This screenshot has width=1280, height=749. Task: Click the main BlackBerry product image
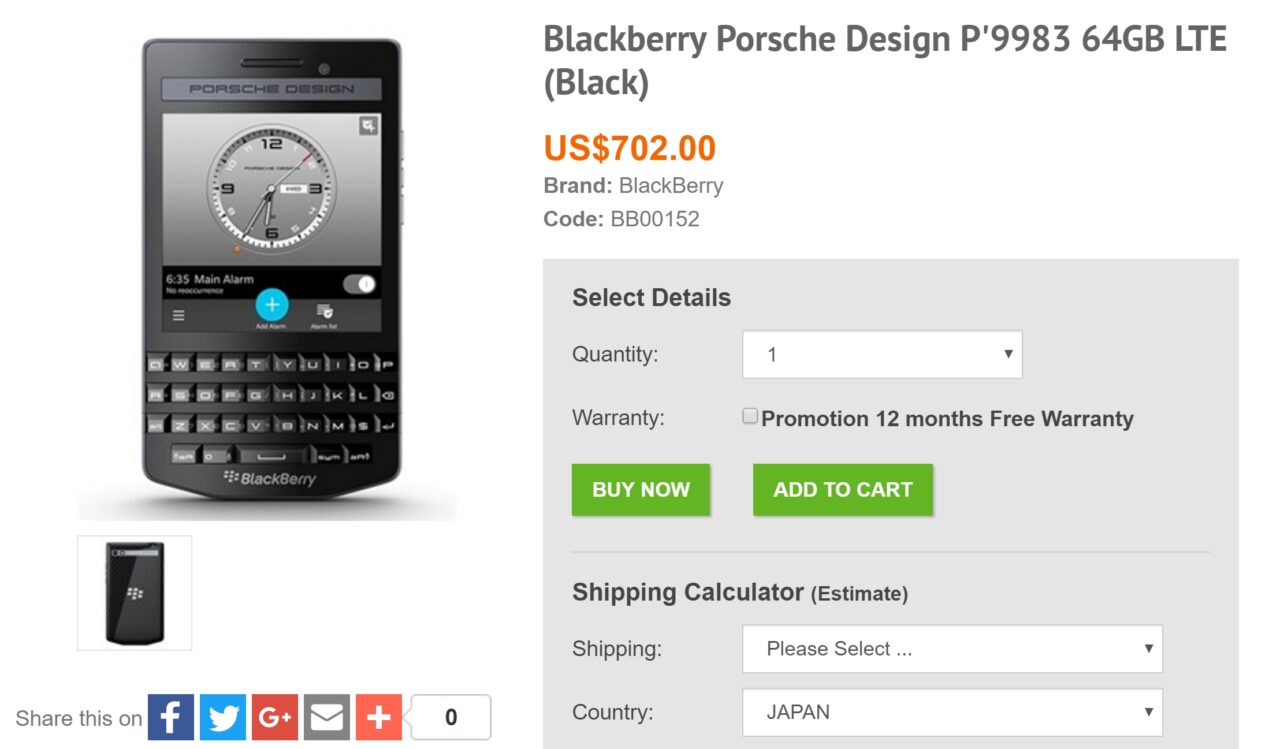270,270
